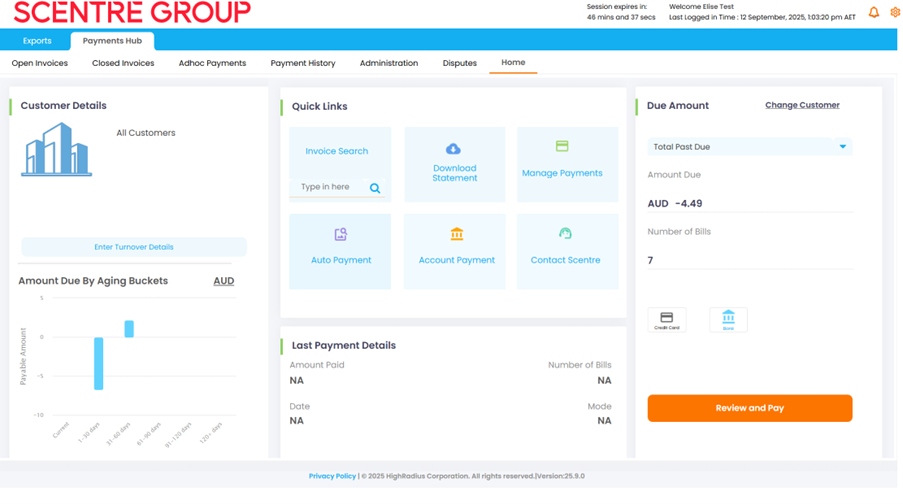
Task: Click the 1-30 days chart bar
Action: coord(98,364)
